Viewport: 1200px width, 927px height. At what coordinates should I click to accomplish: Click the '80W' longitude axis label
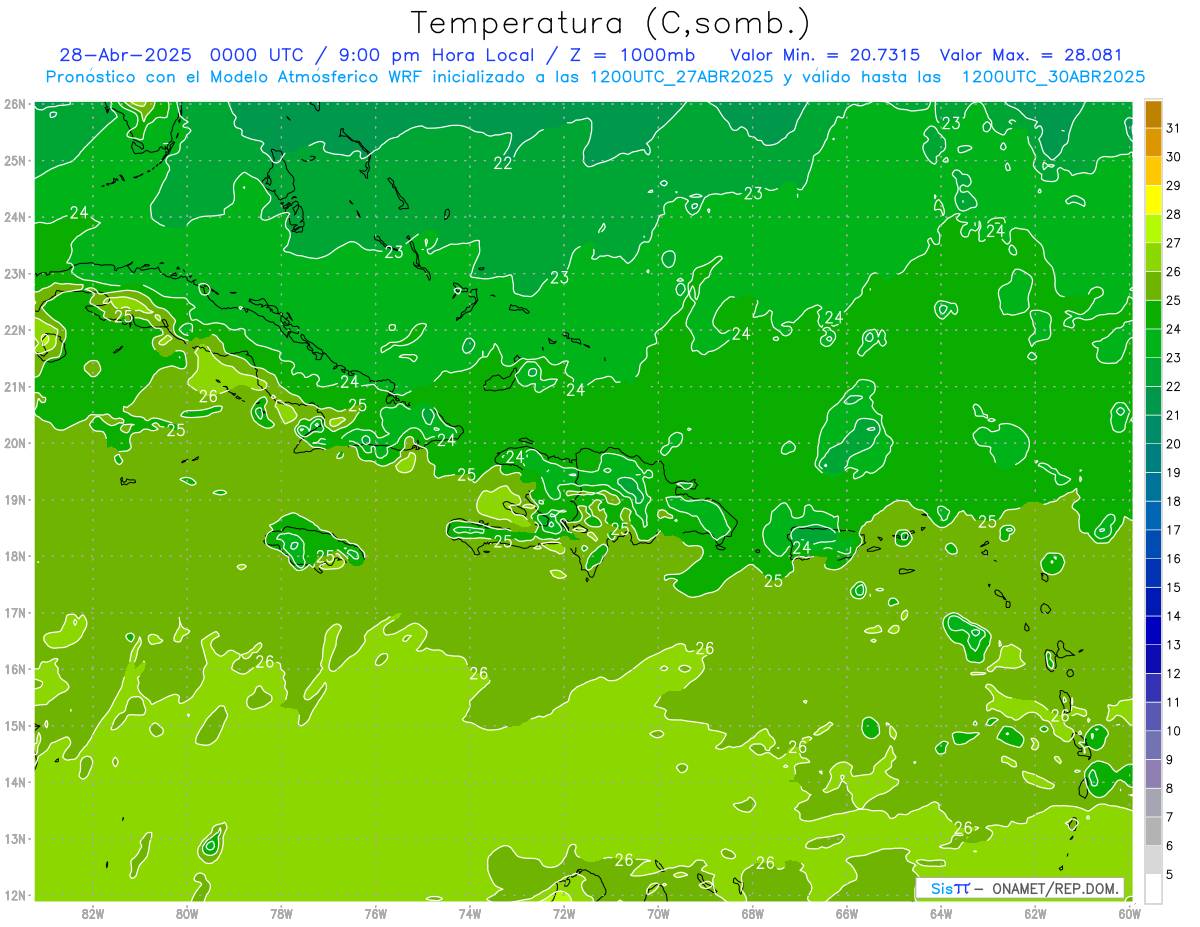(187, 914)
